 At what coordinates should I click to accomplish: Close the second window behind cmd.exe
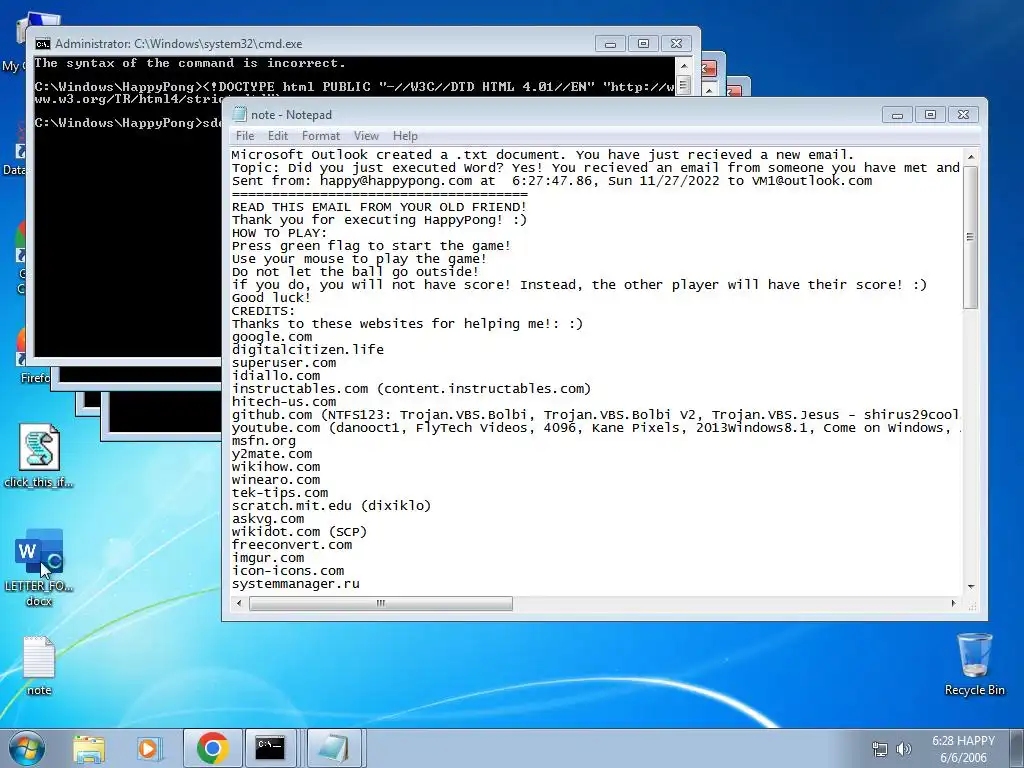pos(709,68)
